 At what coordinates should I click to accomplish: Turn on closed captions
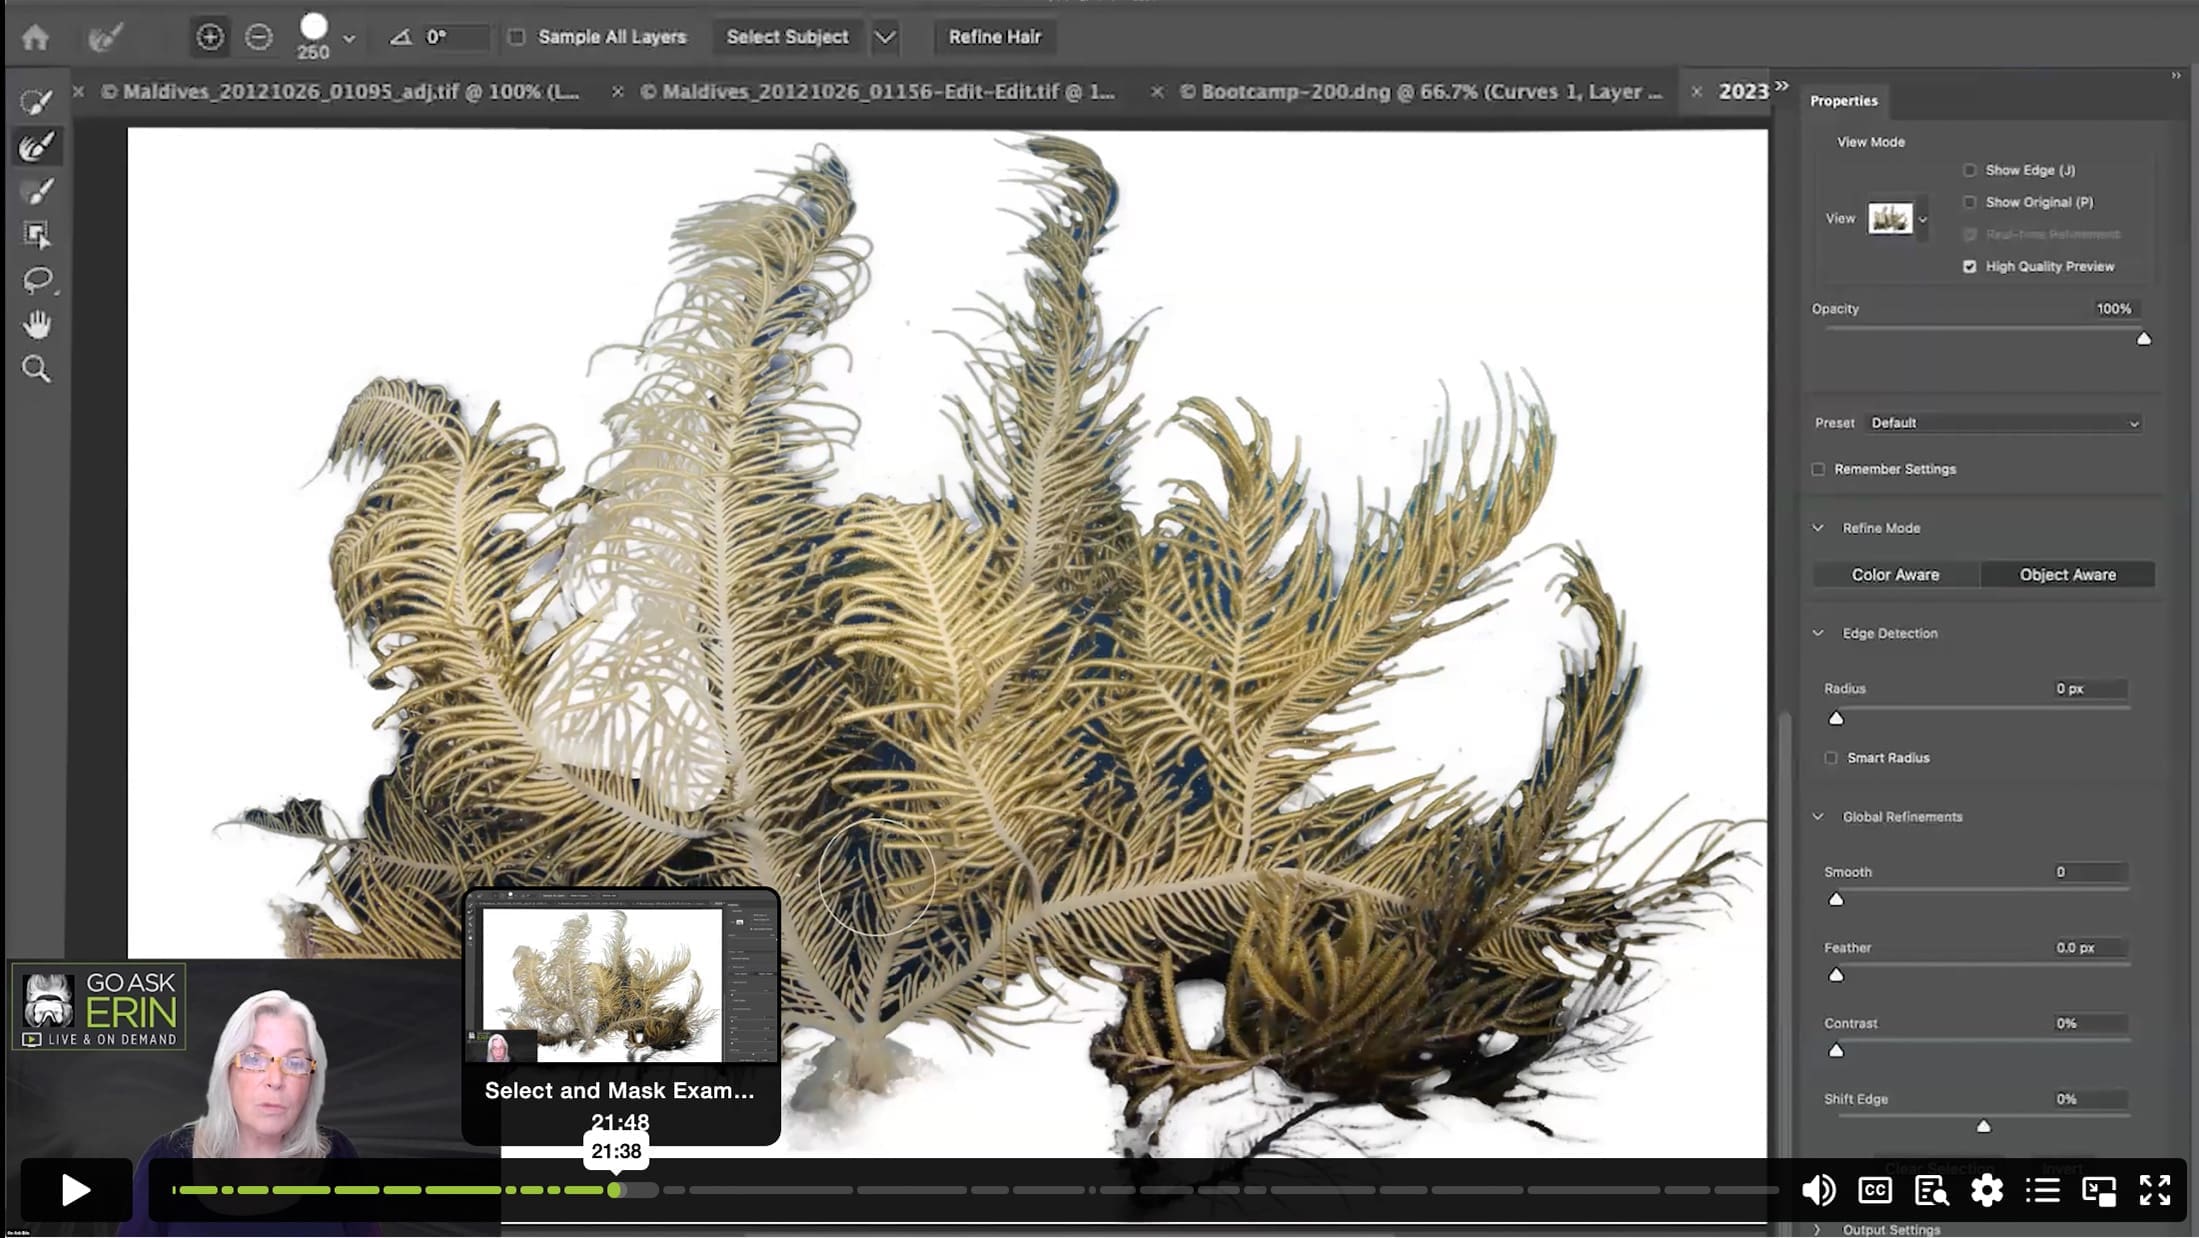(1875, 1190)
